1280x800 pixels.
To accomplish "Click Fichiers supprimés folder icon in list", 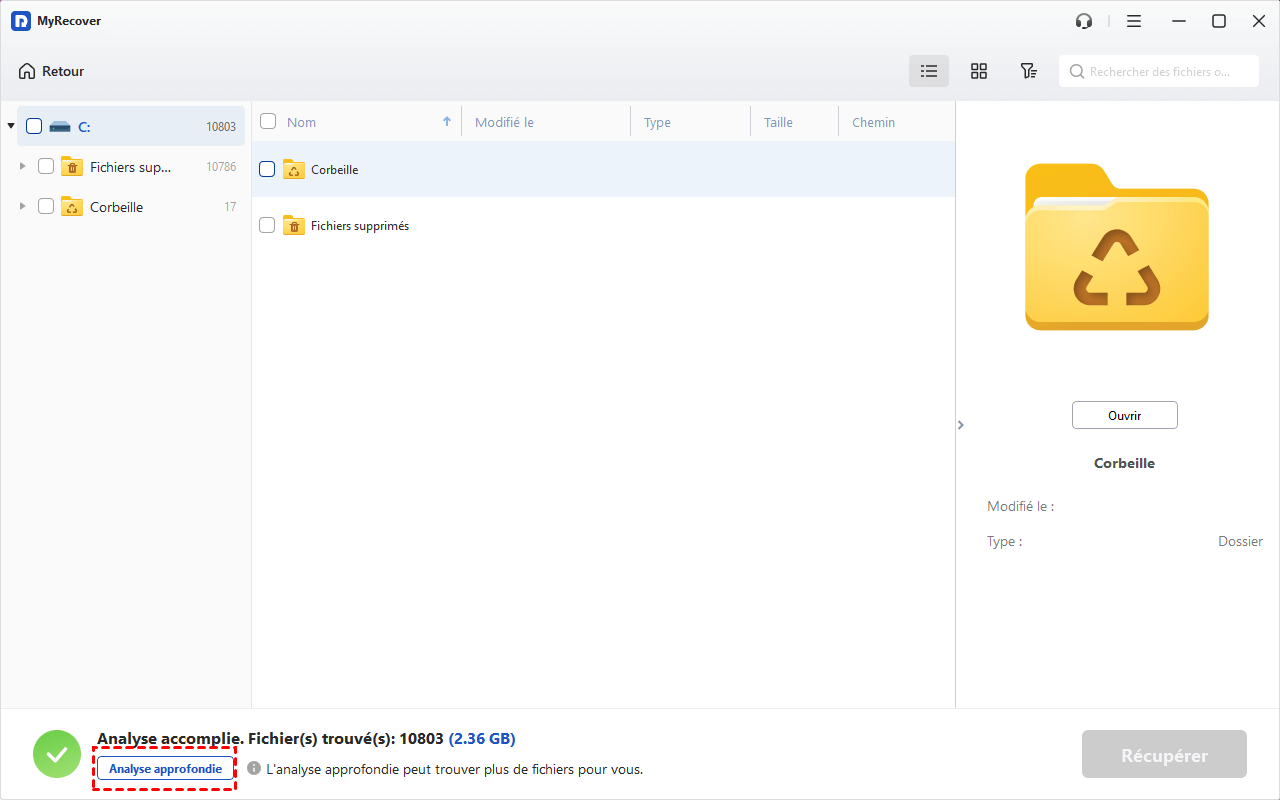I will [x=294, y=226].
